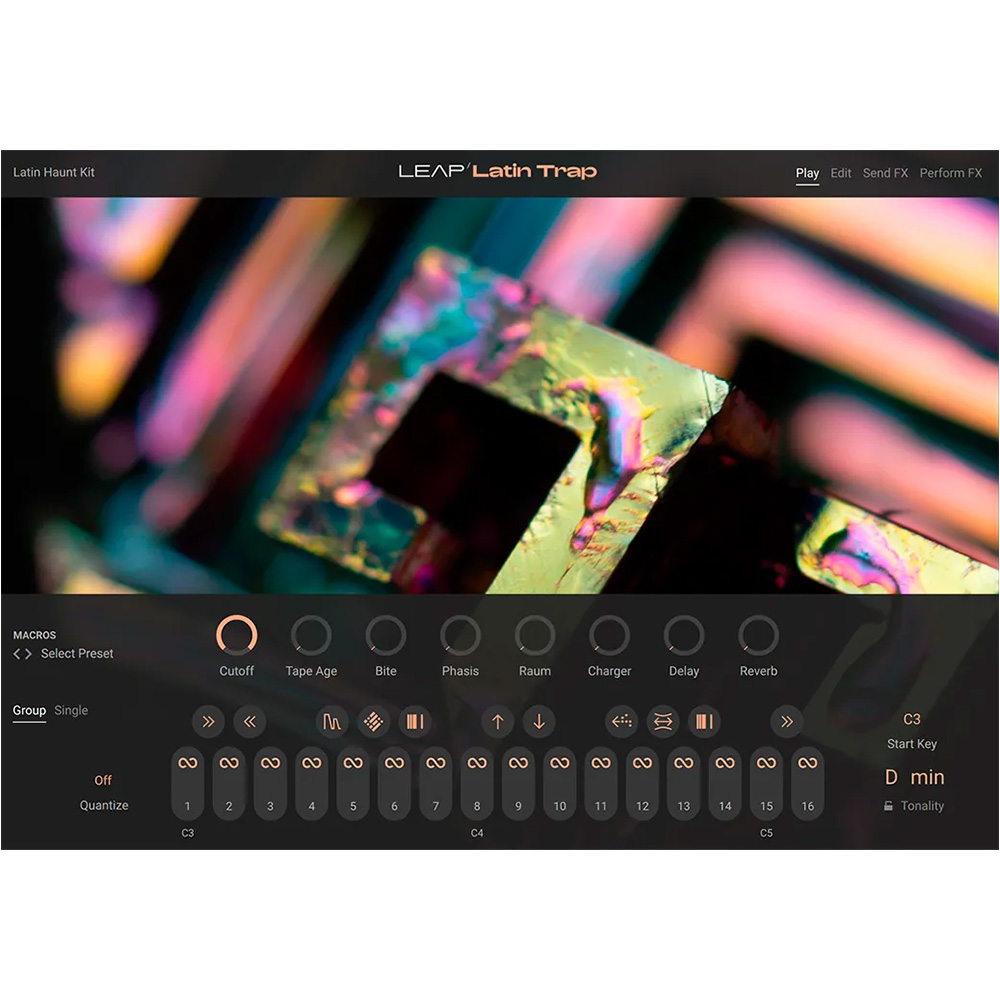Open the previous preset with the left arrow

[x=16, y=653]
